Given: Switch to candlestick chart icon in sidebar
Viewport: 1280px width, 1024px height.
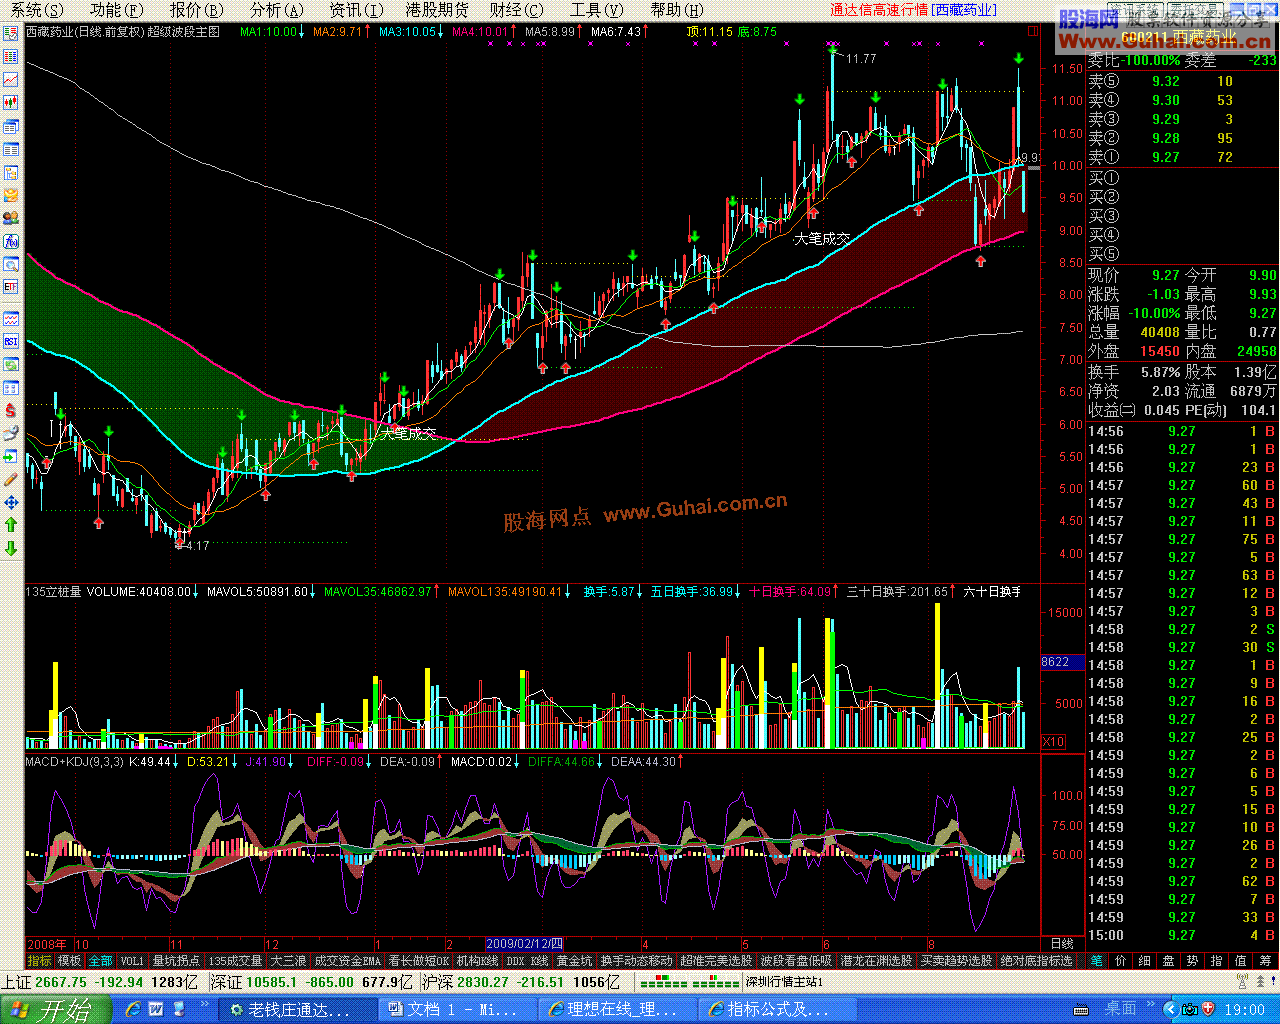Looking at the screenshot, I should point(11,103).
